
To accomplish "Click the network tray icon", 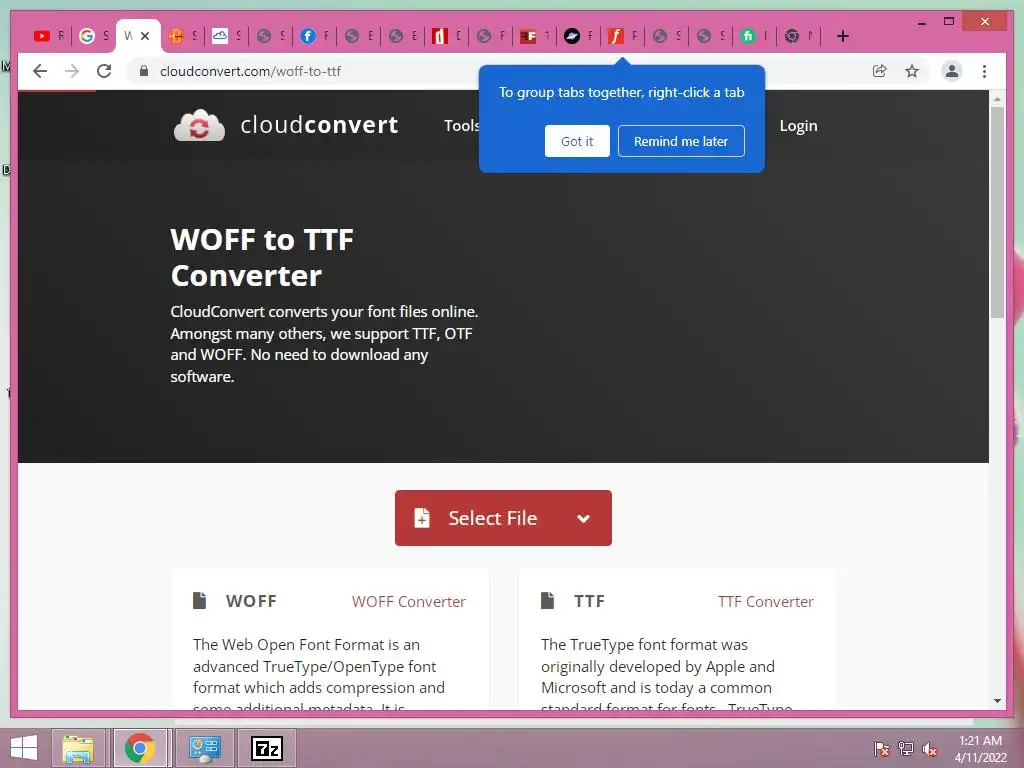I will point(906,749).
